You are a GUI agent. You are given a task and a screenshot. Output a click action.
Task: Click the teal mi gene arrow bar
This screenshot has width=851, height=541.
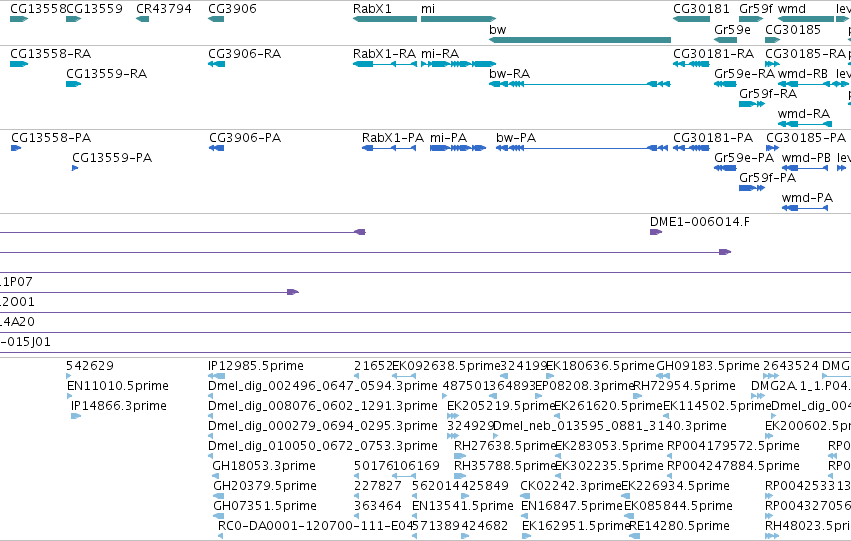pyautogui.click(x=458, y=19)
